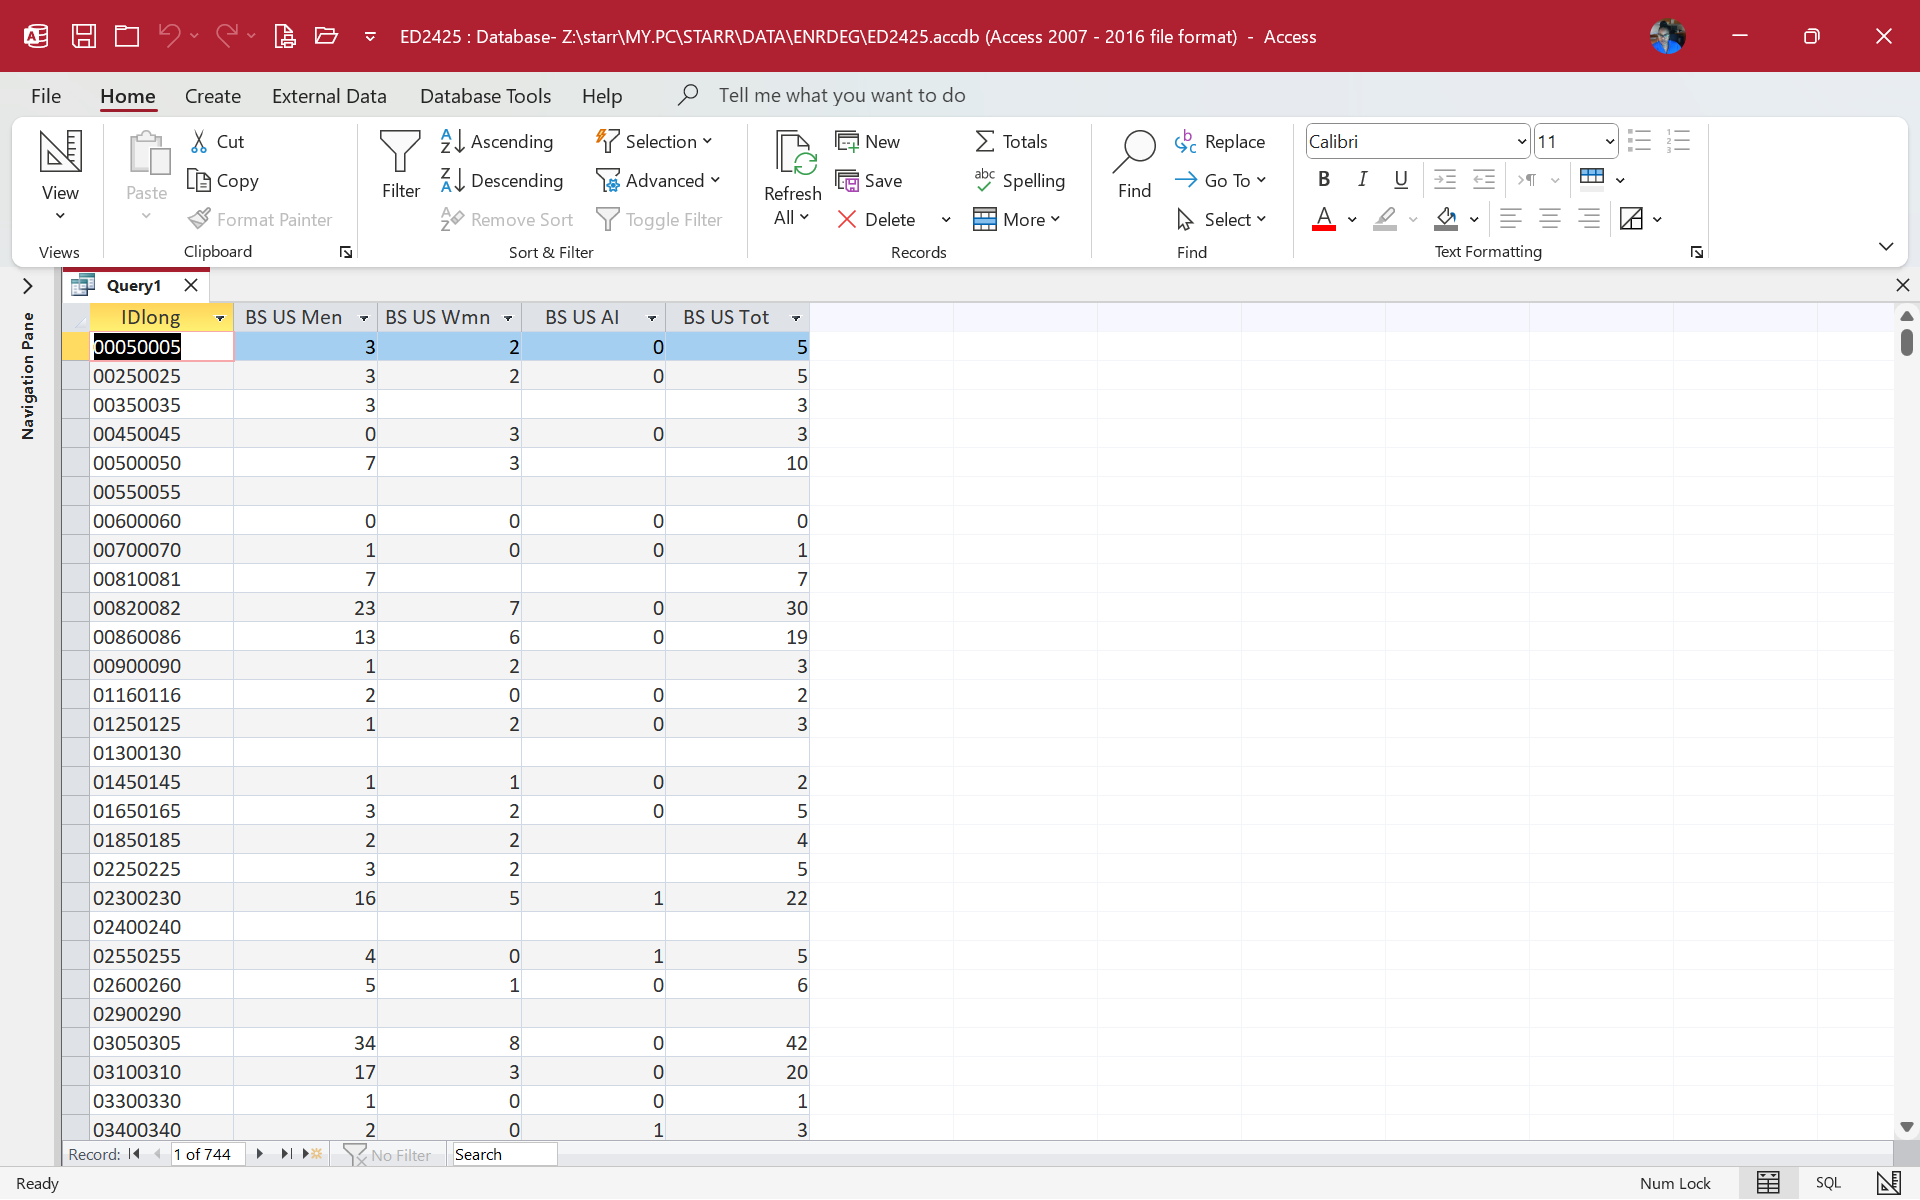1920x1200 pixels.
Task: Switch to SQL view in status bar
Action: tap(1828, 1183)
